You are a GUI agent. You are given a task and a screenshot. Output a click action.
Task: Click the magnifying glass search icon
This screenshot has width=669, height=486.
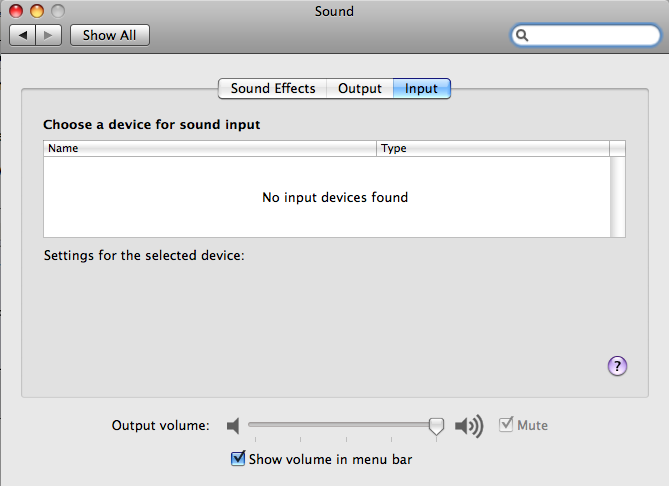[522, 35]
